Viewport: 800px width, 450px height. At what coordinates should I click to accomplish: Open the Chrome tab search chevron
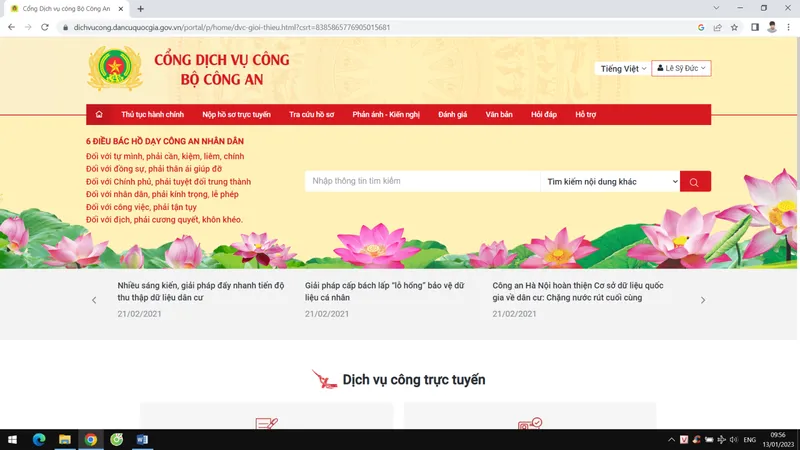tap(716, 8)
